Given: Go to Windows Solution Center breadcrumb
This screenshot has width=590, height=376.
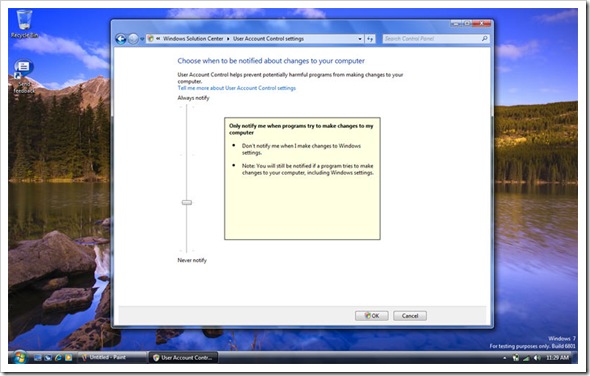Looking at the screenshot, I should click(193, 38).
